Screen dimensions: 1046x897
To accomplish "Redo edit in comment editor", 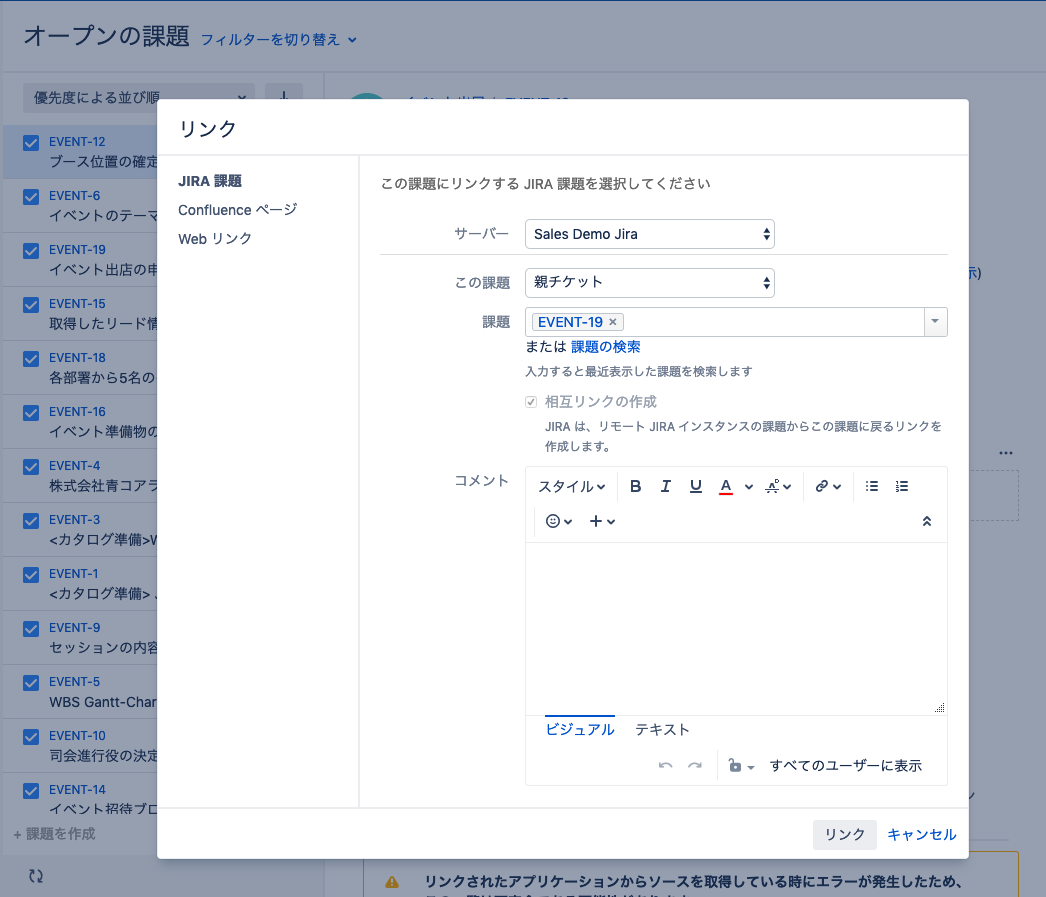I will tap(695, 765).
